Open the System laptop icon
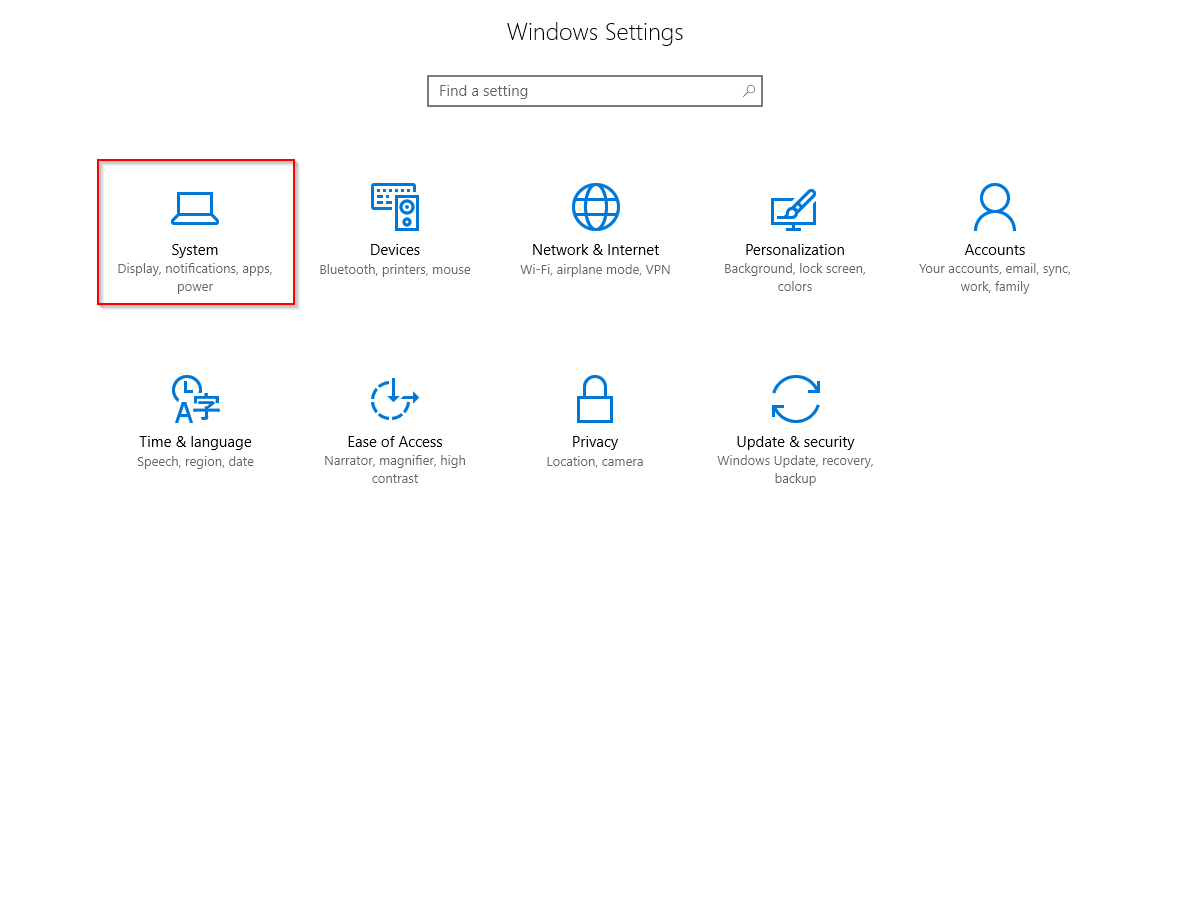The height and width of the screenshot is (900, 1189). [x=195, y=209]
